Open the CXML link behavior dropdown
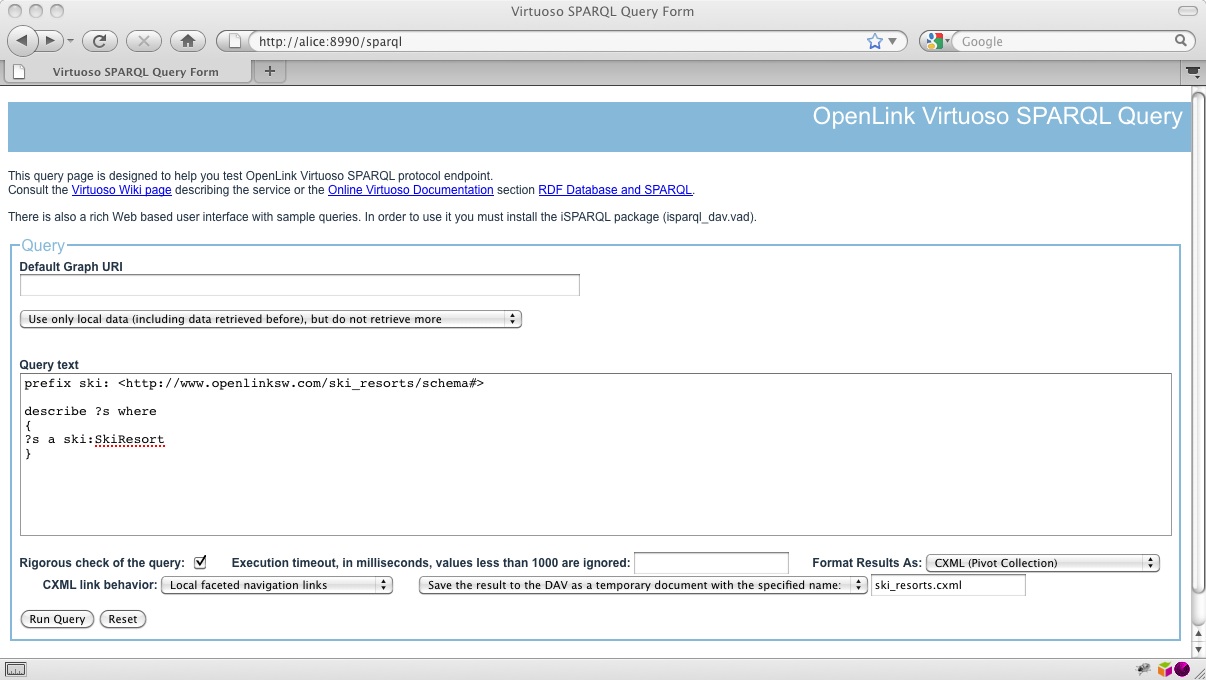The height and width of the screenshot is (680, 1206). (x=277, y=585)
